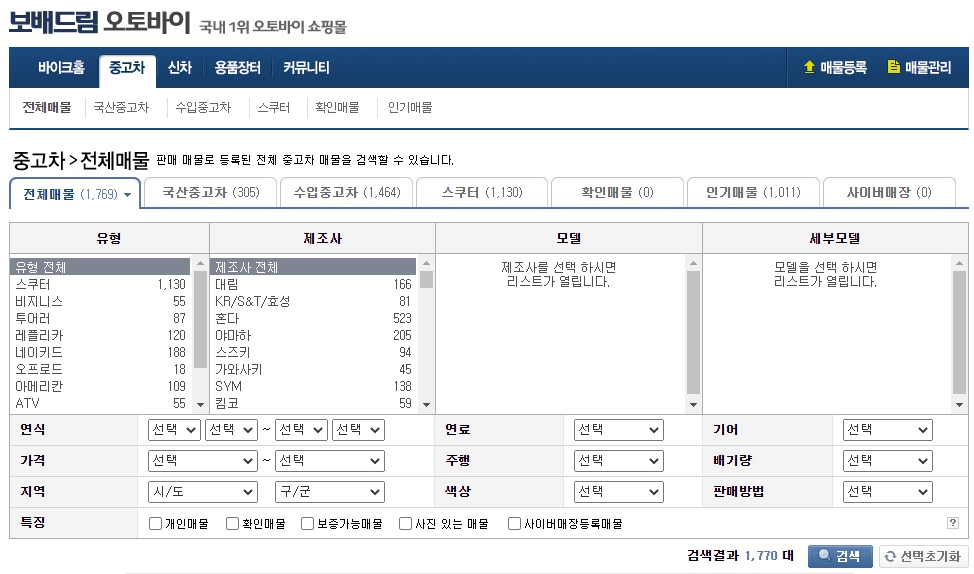Click the 제조사 list scrollbar down arrow
The height and width of the screenshot is (574, 974).
(x=426, y=404)
